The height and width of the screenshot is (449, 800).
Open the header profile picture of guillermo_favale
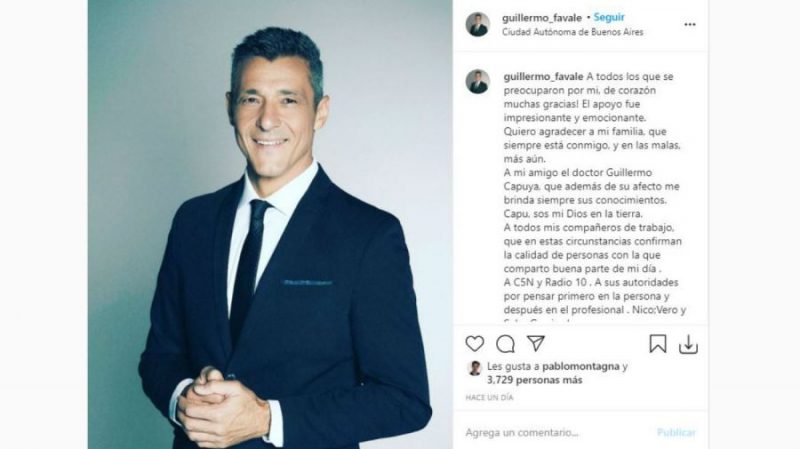click(478, 24)
